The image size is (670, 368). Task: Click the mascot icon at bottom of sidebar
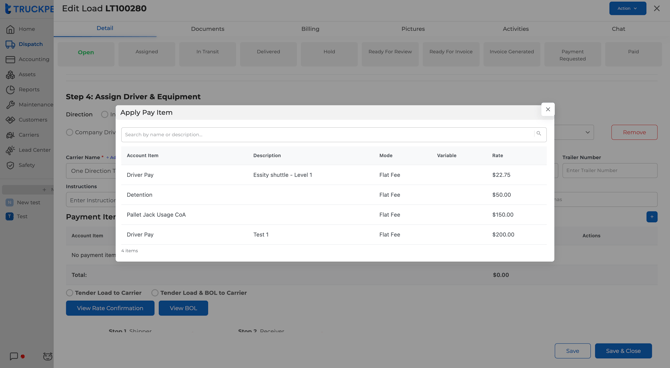(48, 356)
